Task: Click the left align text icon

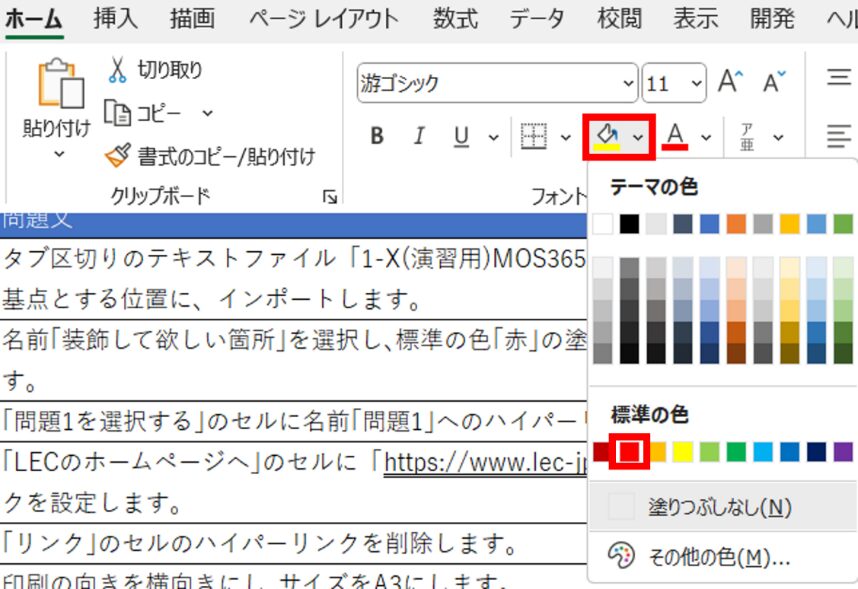Action: click(839, 136)
